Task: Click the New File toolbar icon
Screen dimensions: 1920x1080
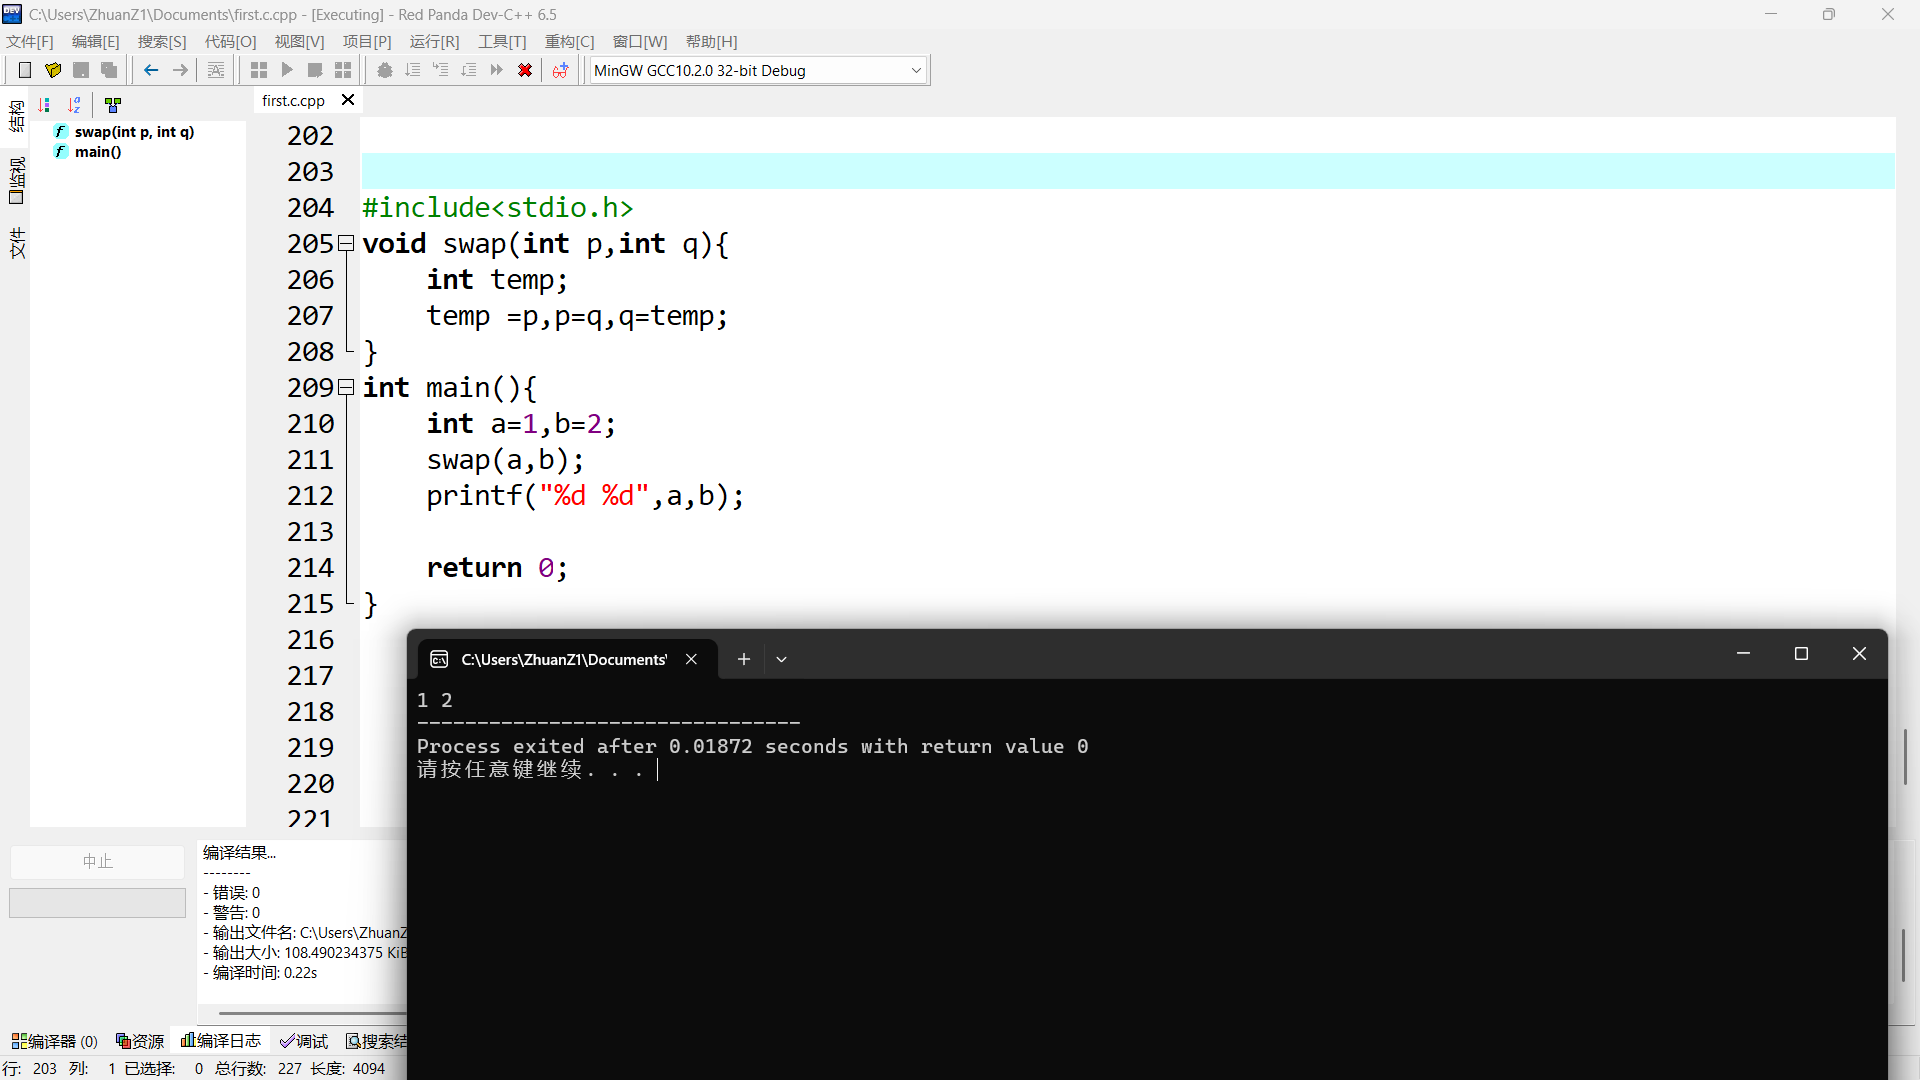Action: pyautogui.click(x=25, y=70)
